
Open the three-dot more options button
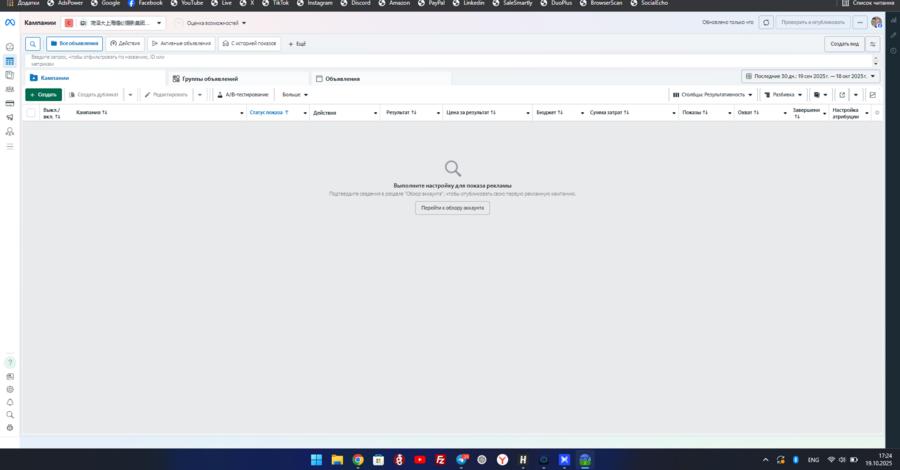pyautogui.click(x=858, y=22)
